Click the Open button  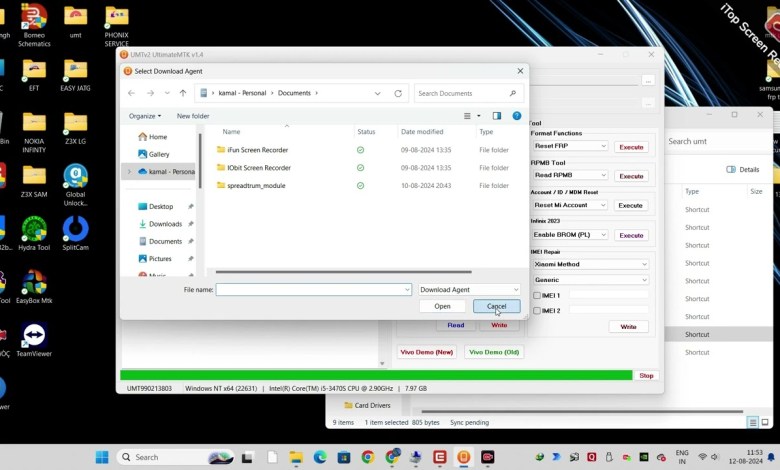(442, 306)
